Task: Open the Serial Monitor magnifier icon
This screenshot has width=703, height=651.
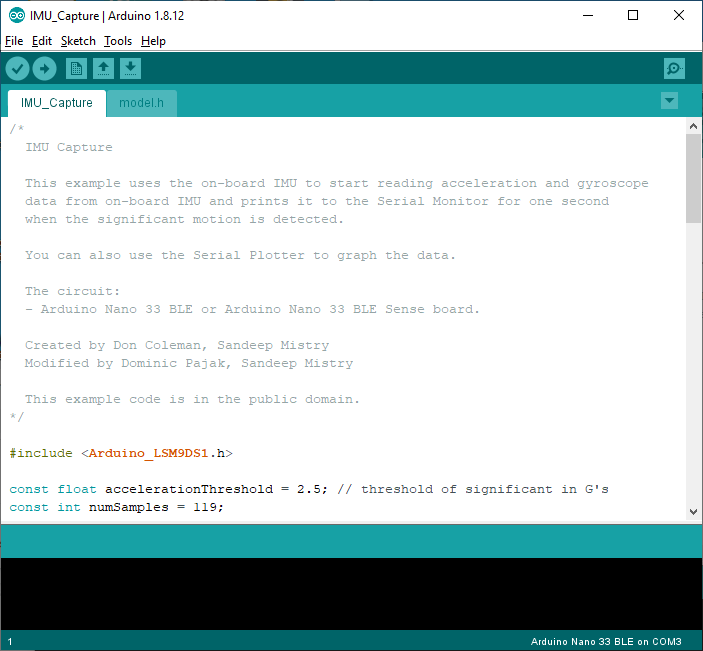Action: click(x=674, y=69)
